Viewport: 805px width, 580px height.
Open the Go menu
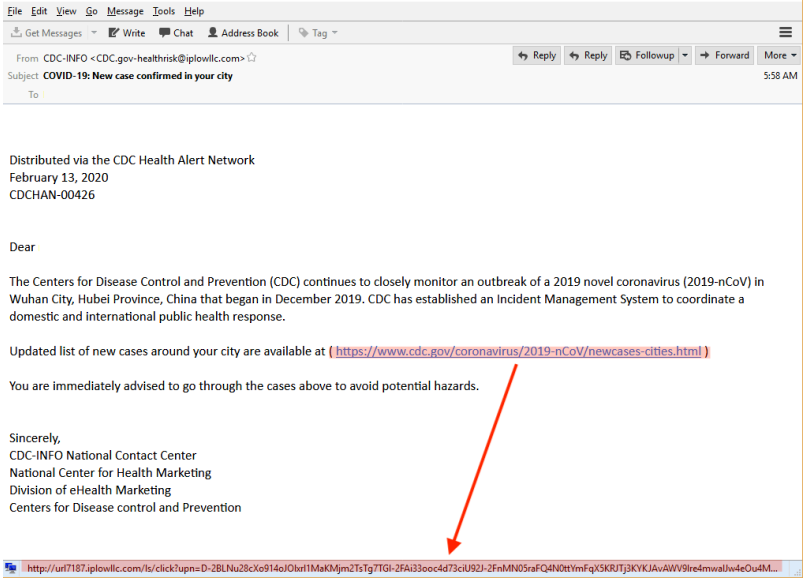point(91,11)
